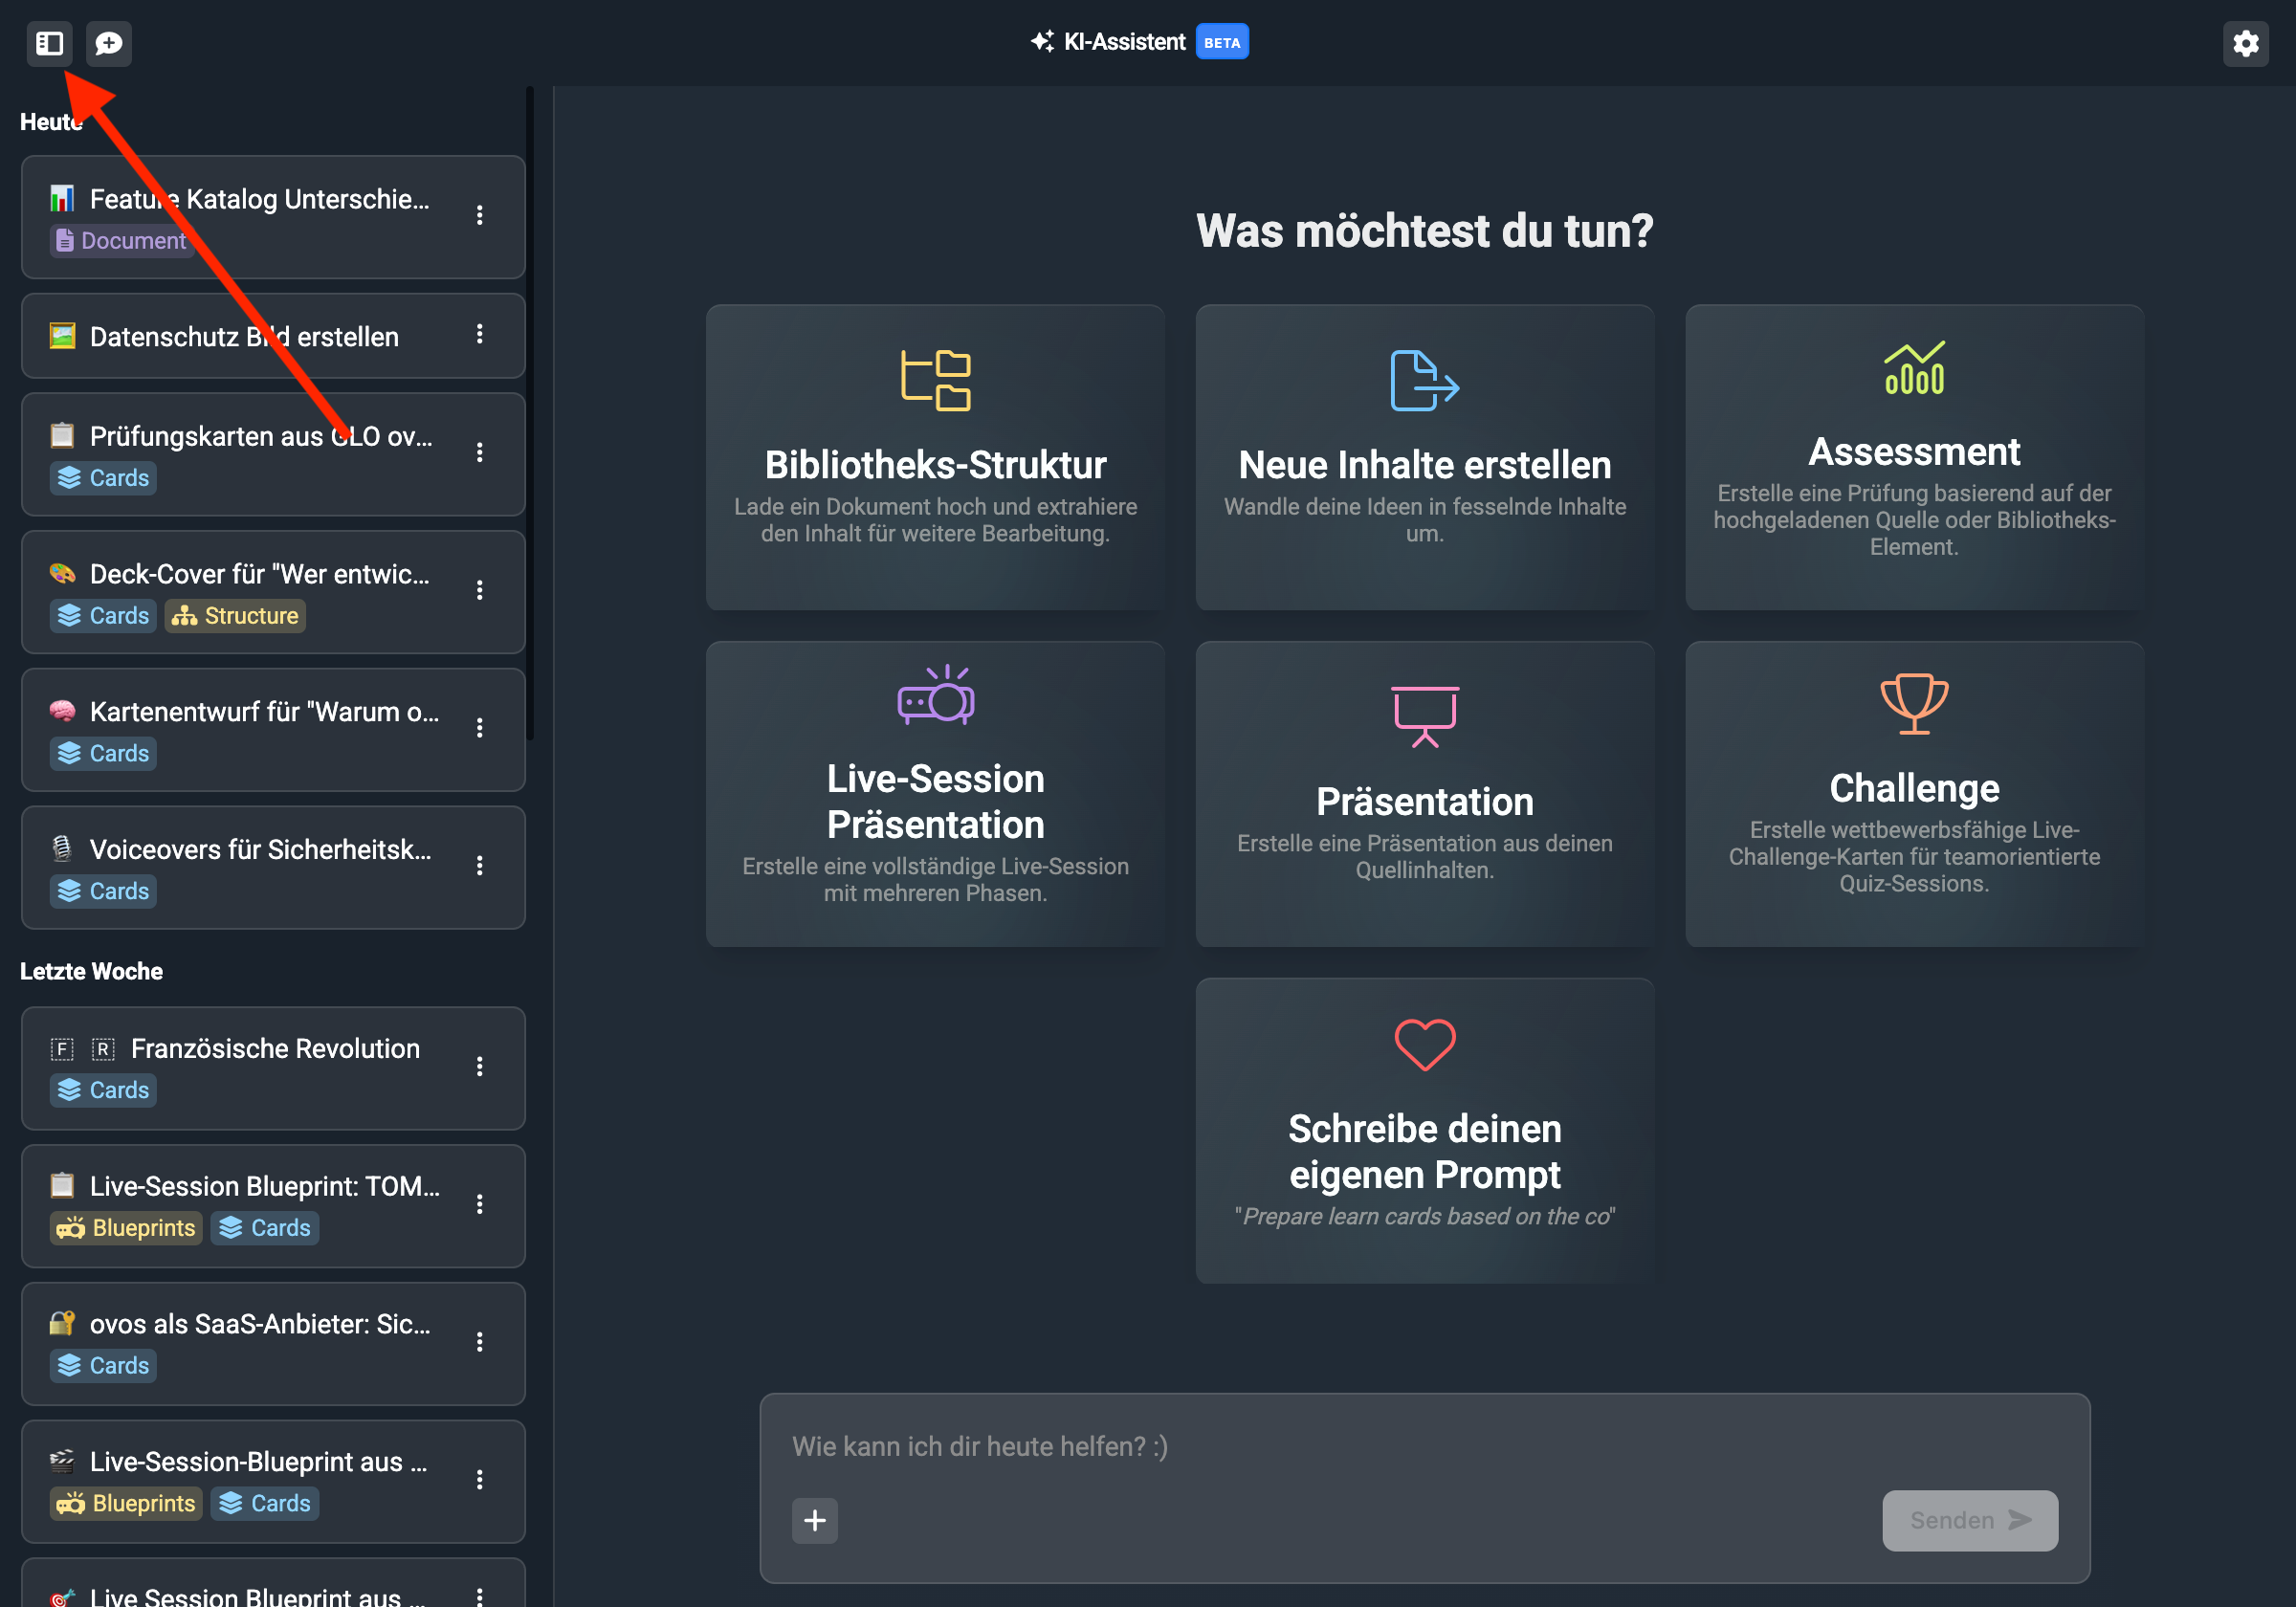Viewport: 2296px width, 1607px height.
Task: Click the Senden button
Action: (x=1969, y=1520)
